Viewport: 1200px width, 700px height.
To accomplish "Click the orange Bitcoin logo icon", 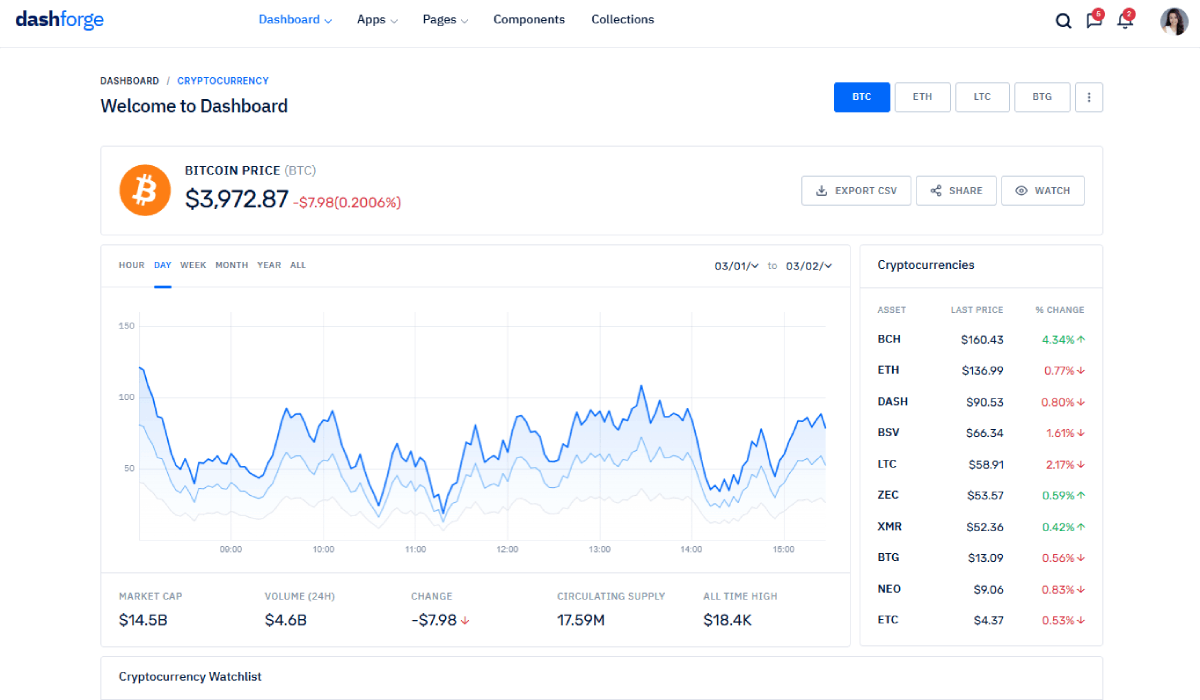I will 145,190.
